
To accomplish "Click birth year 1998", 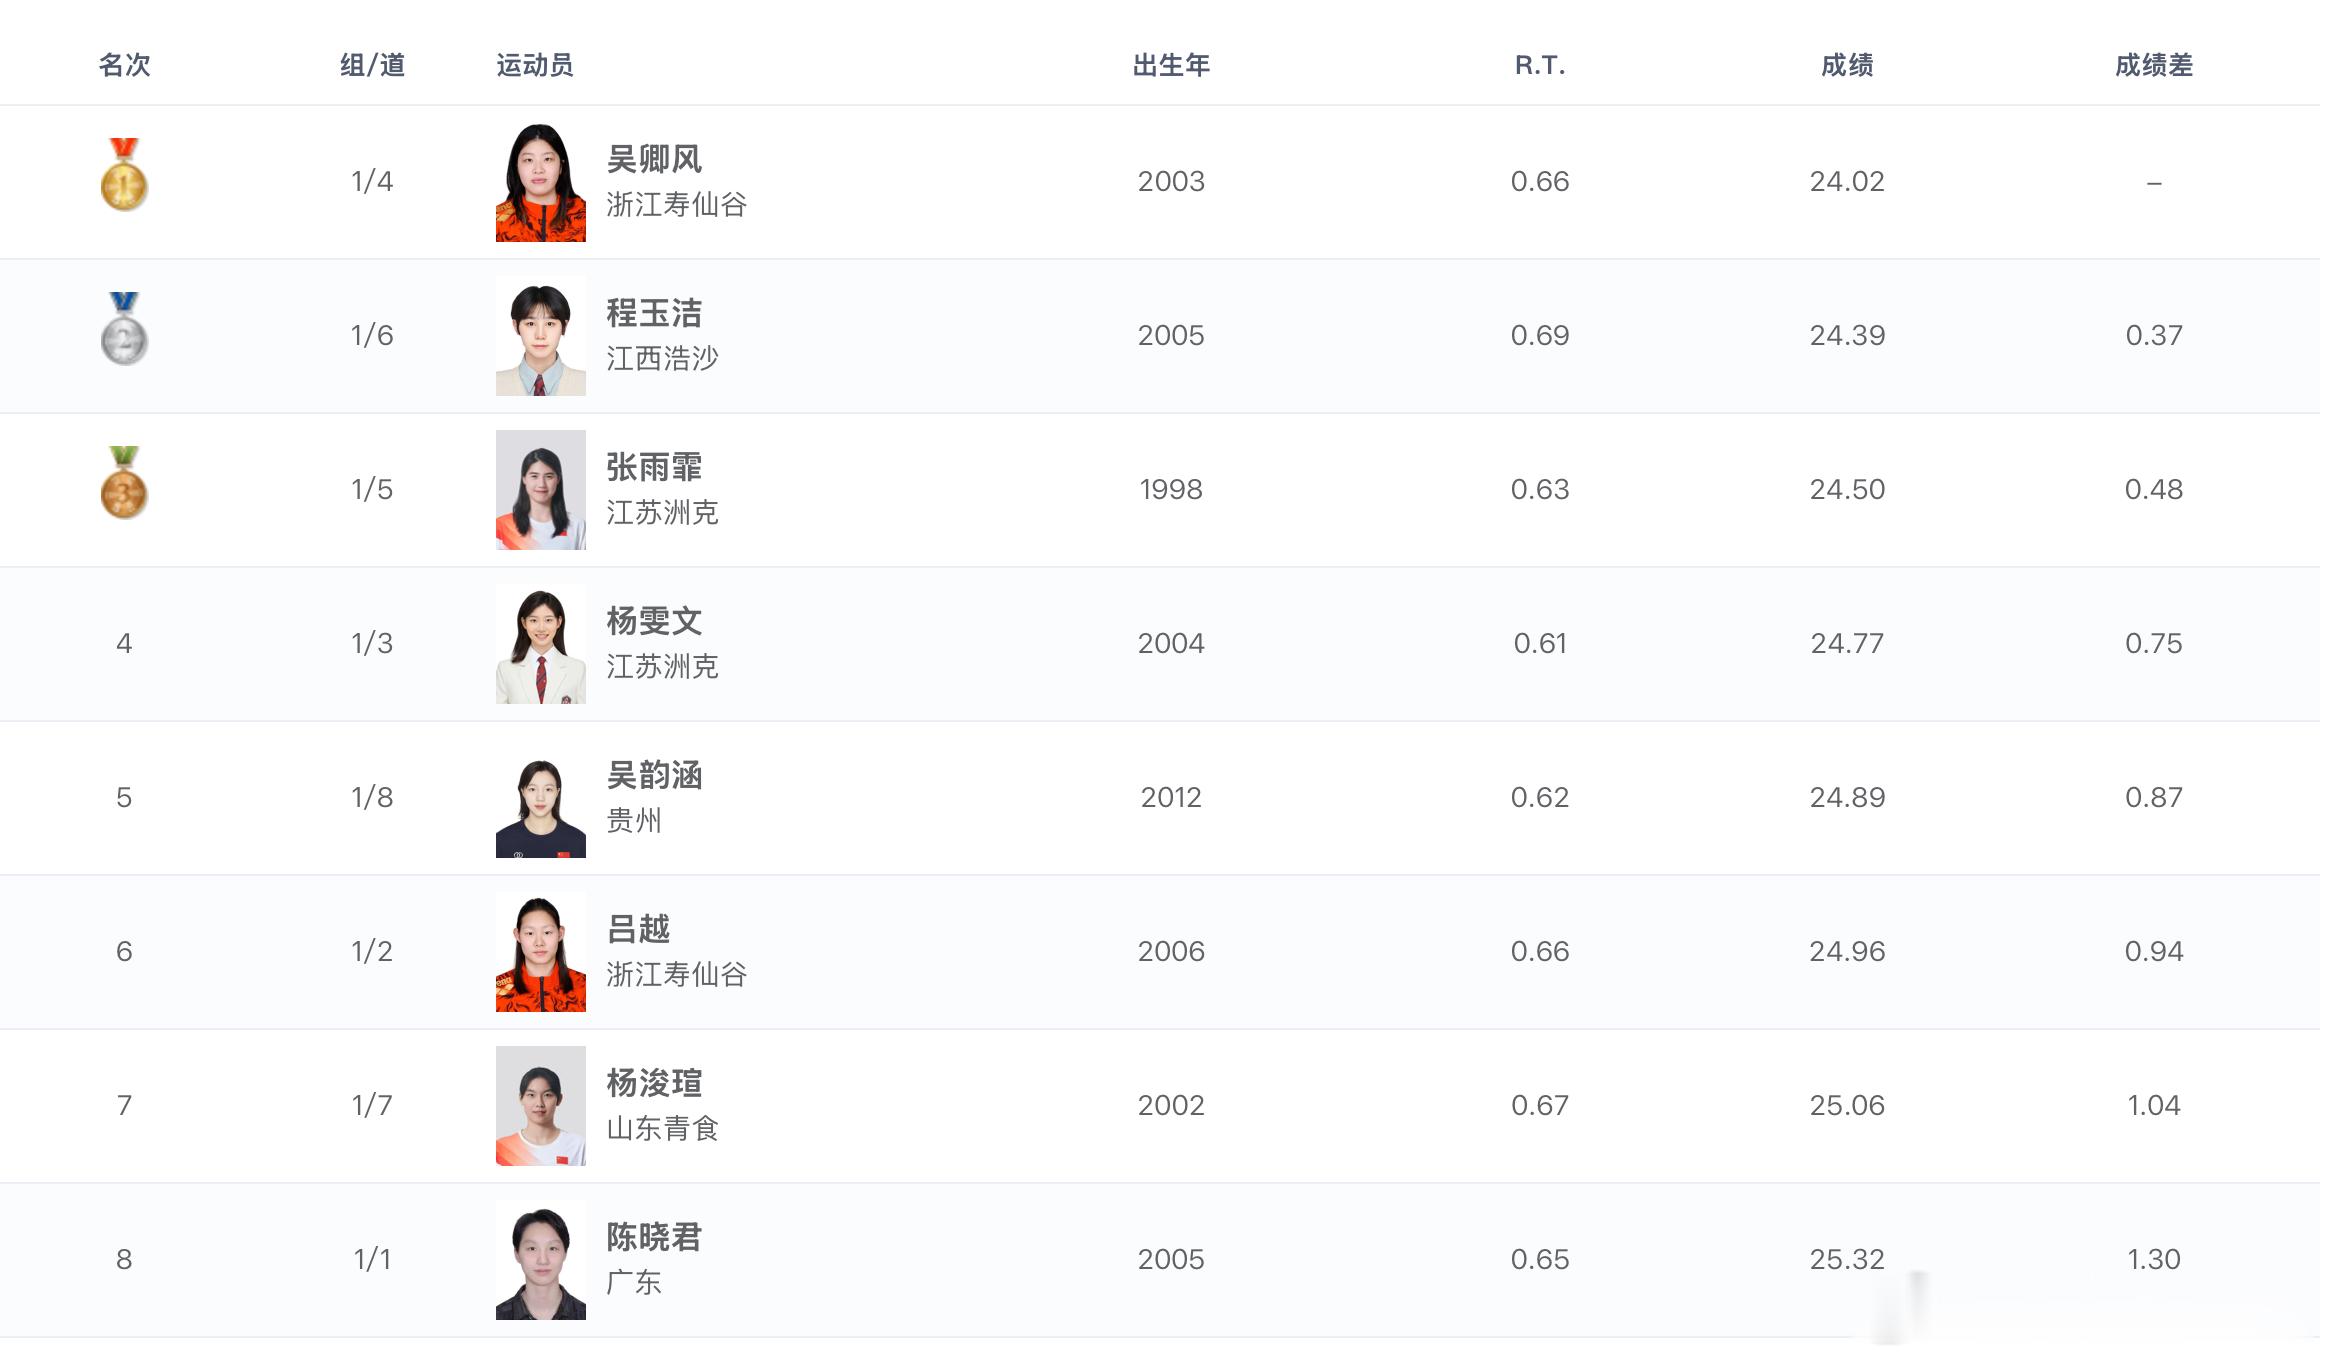I will (x=1171, y=490).
